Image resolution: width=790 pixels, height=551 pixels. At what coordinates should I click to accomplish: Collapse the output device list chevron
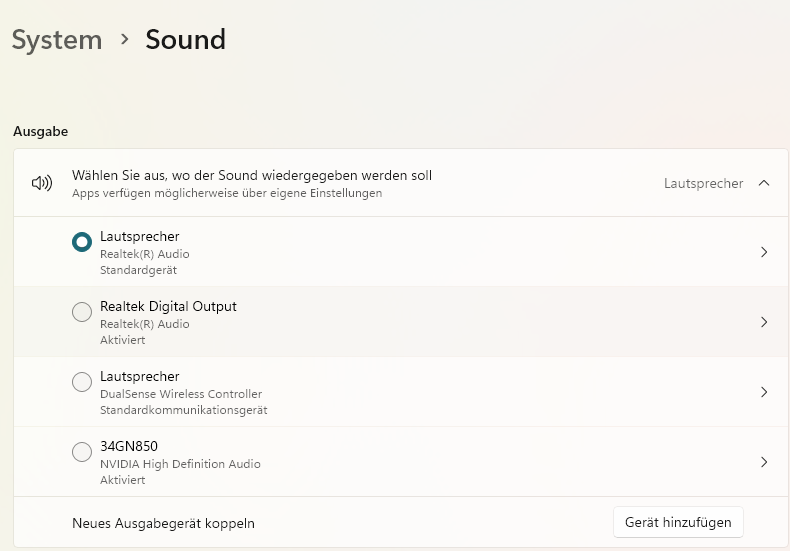click(764, 183)
